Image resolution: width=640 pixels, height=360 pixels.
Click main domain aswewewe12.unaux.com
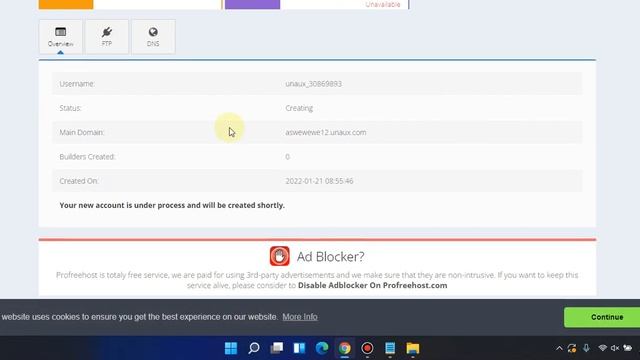tap(326, 132)
